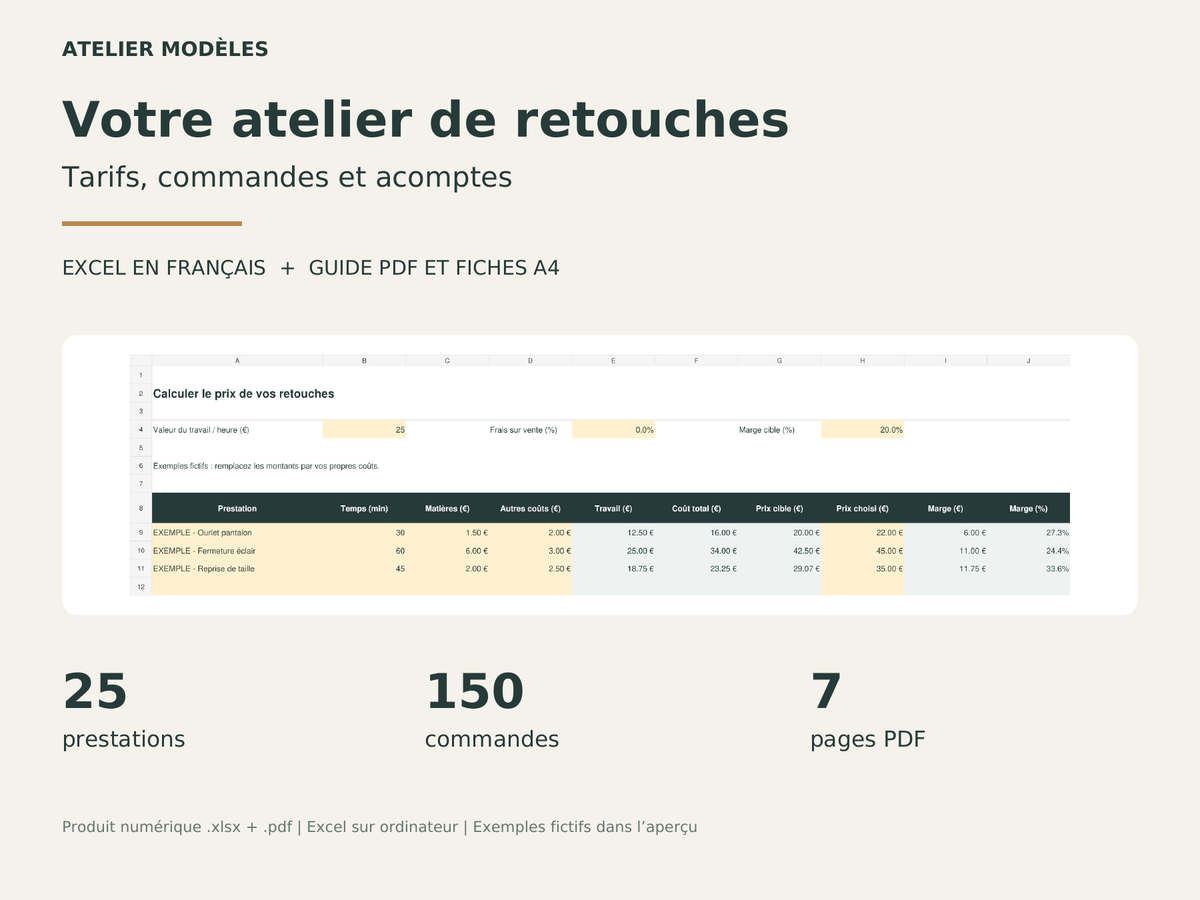Select row number 12 header

(x=141, y=587)
